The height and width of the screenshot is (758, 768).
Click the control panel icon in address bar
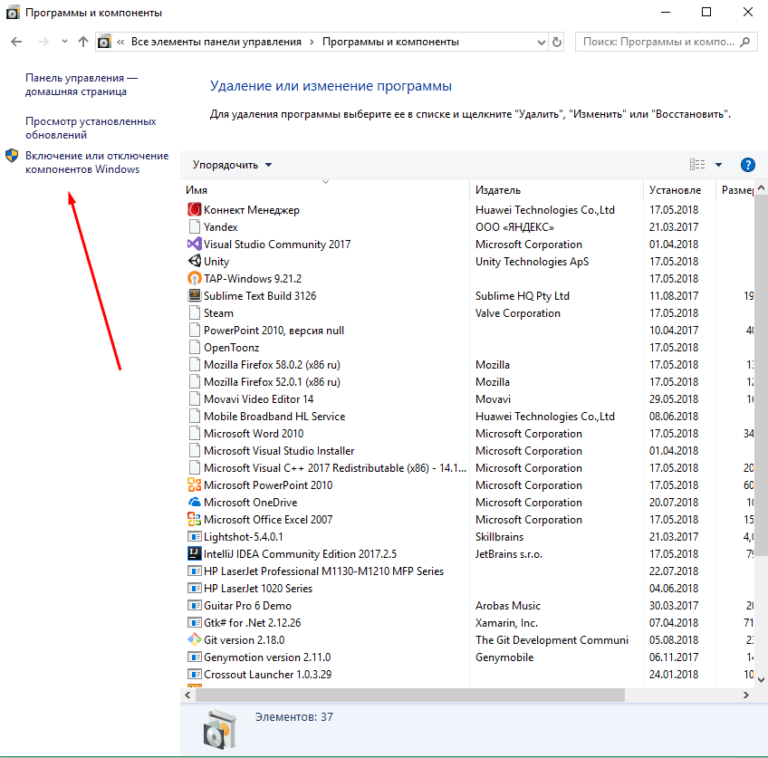tap(104, 42)
